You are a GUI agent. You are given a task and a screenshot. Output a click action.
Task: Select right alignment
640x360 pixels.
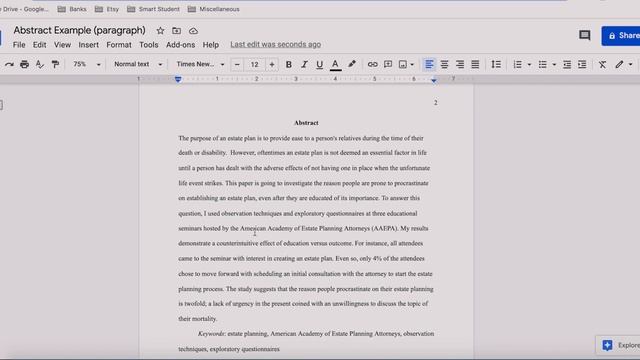460,64
